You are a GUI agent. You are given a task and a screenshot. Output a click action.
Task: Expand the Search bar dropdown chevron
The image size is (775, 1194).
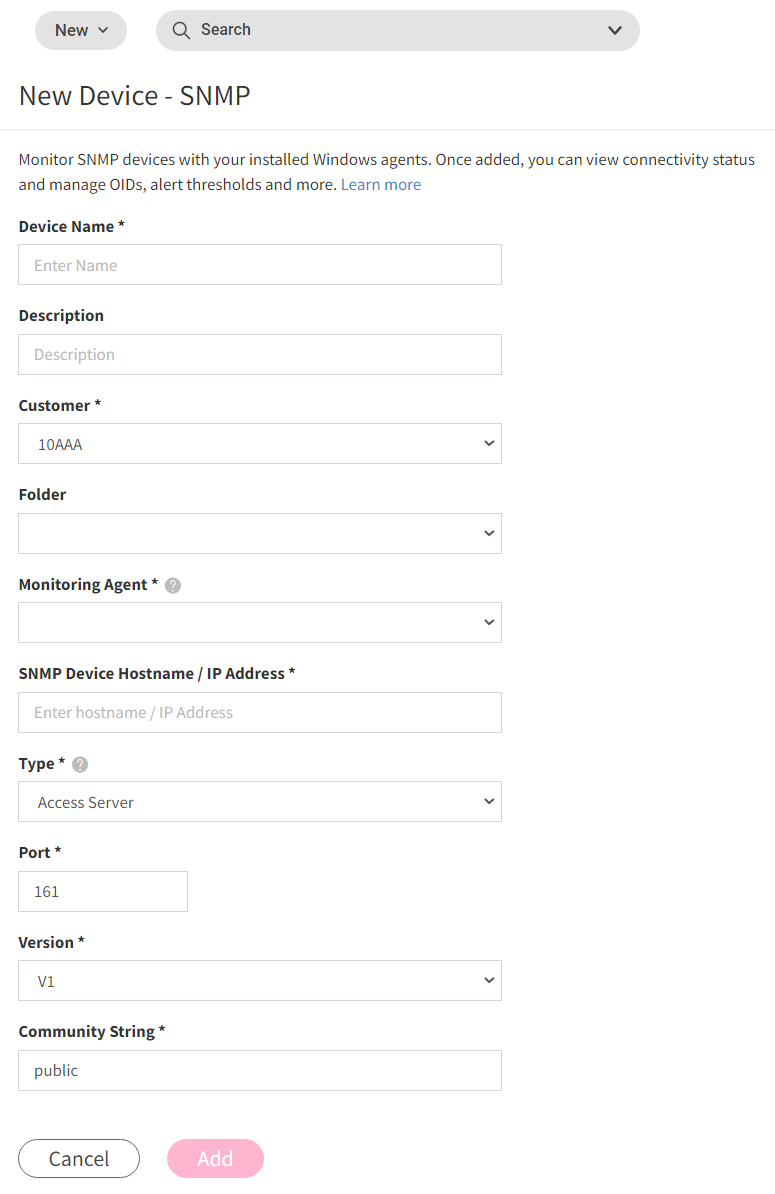point(614,30)
